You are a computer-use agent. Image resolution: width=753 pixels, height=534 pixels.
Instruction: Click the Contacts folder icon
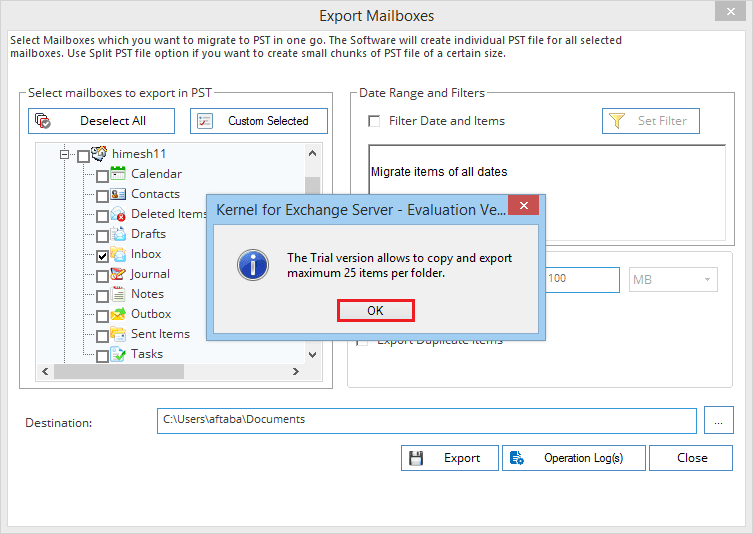tap(118, 194)
